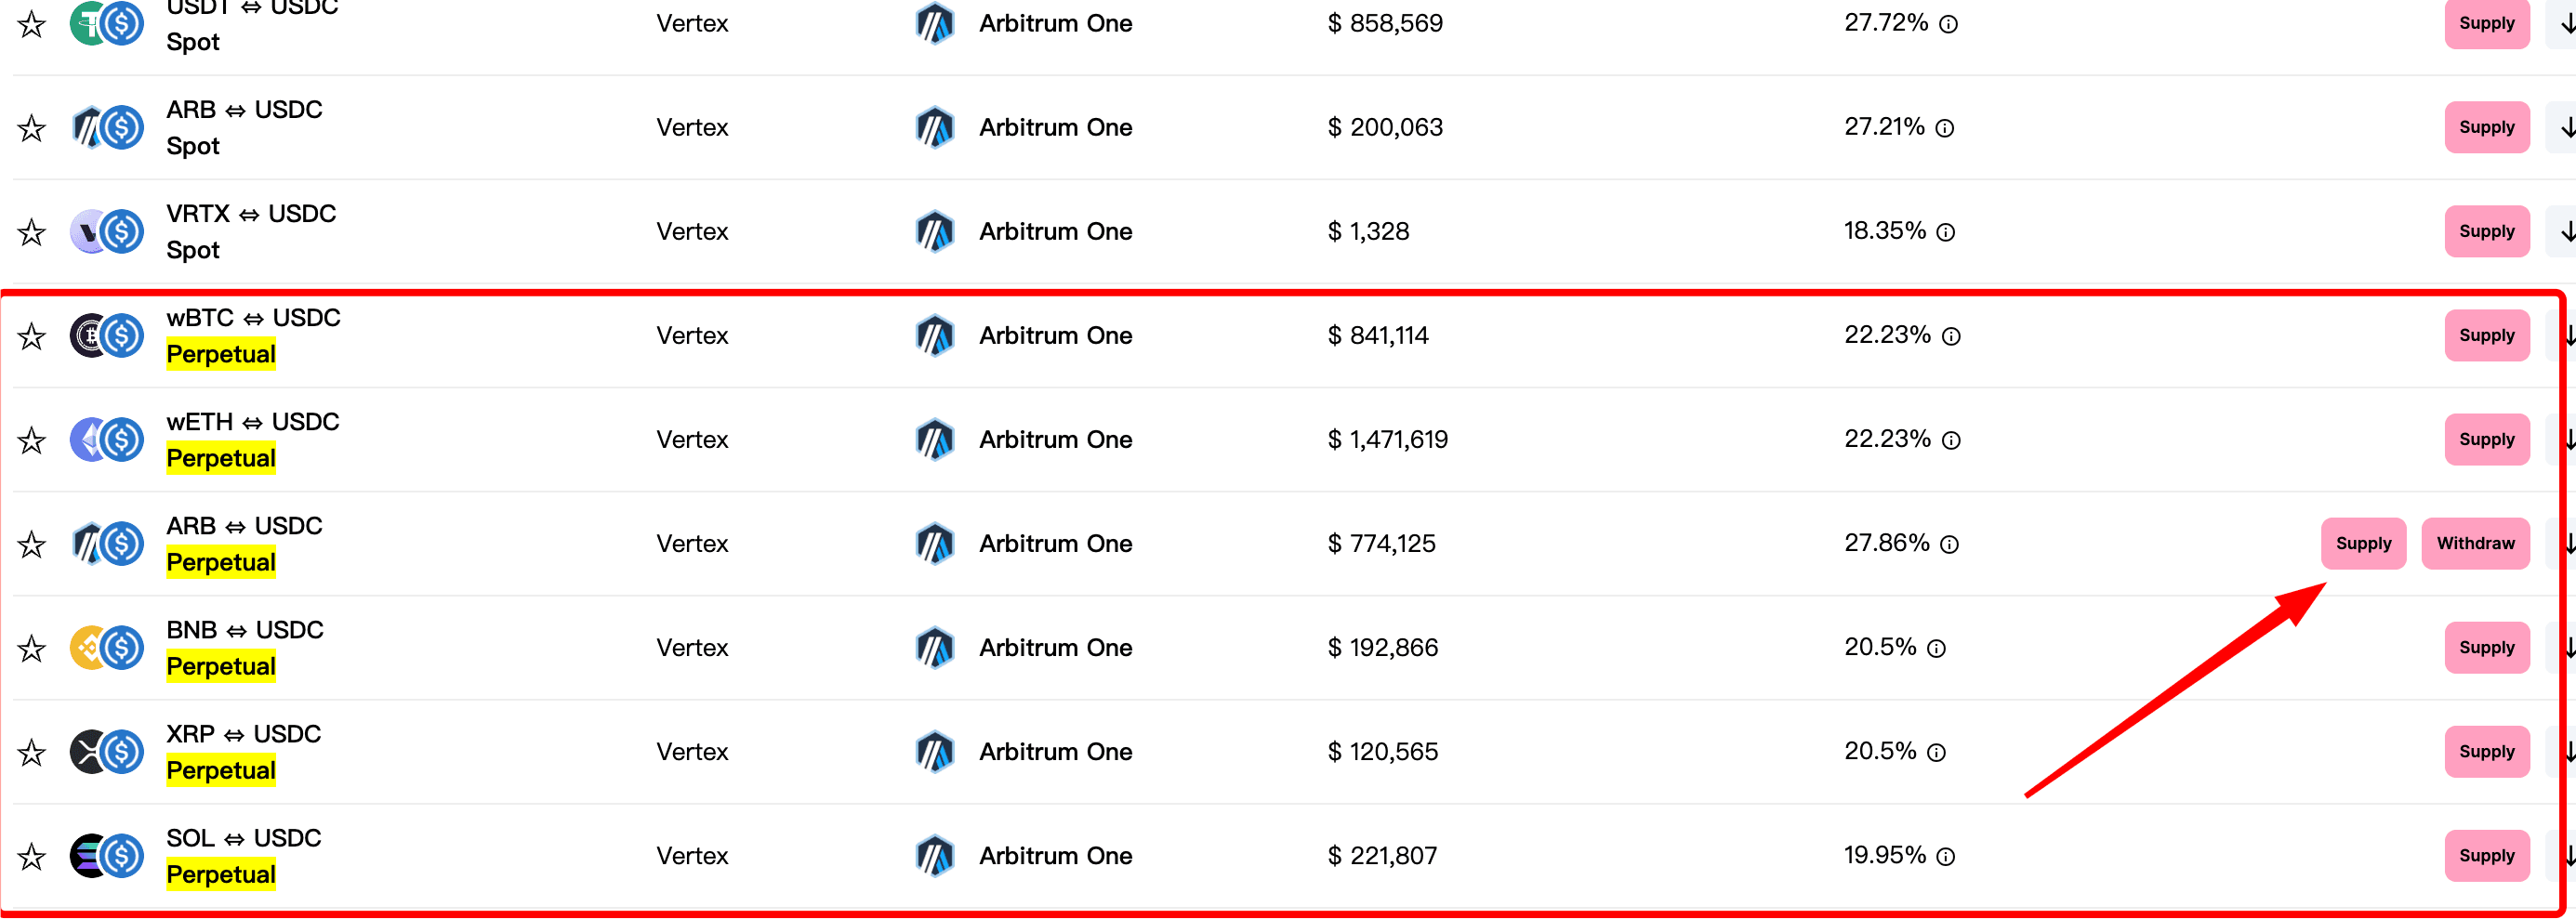The image size is (2576, 919).
Task: Supply to ARB USDC Perpetual pool
Action: 2363,544
